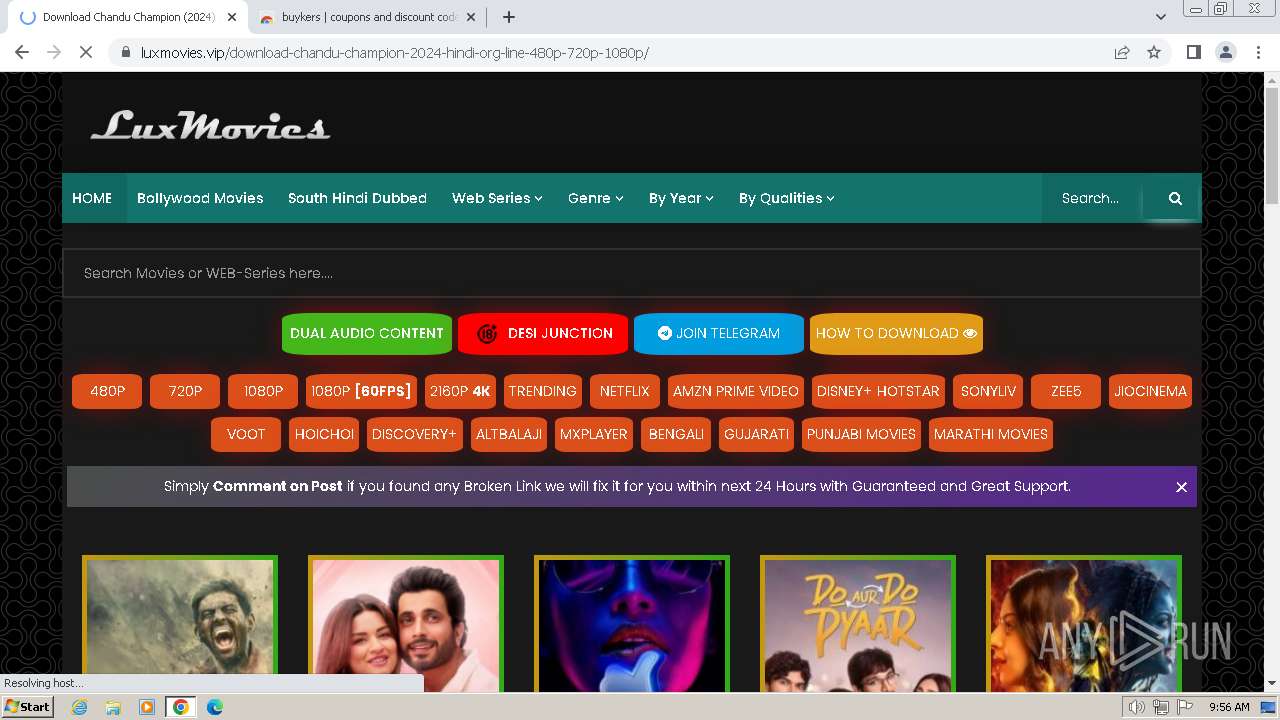The image size is (1280, 720).
Task: Expand the Web Series dropdown
Action: [497, 198]
